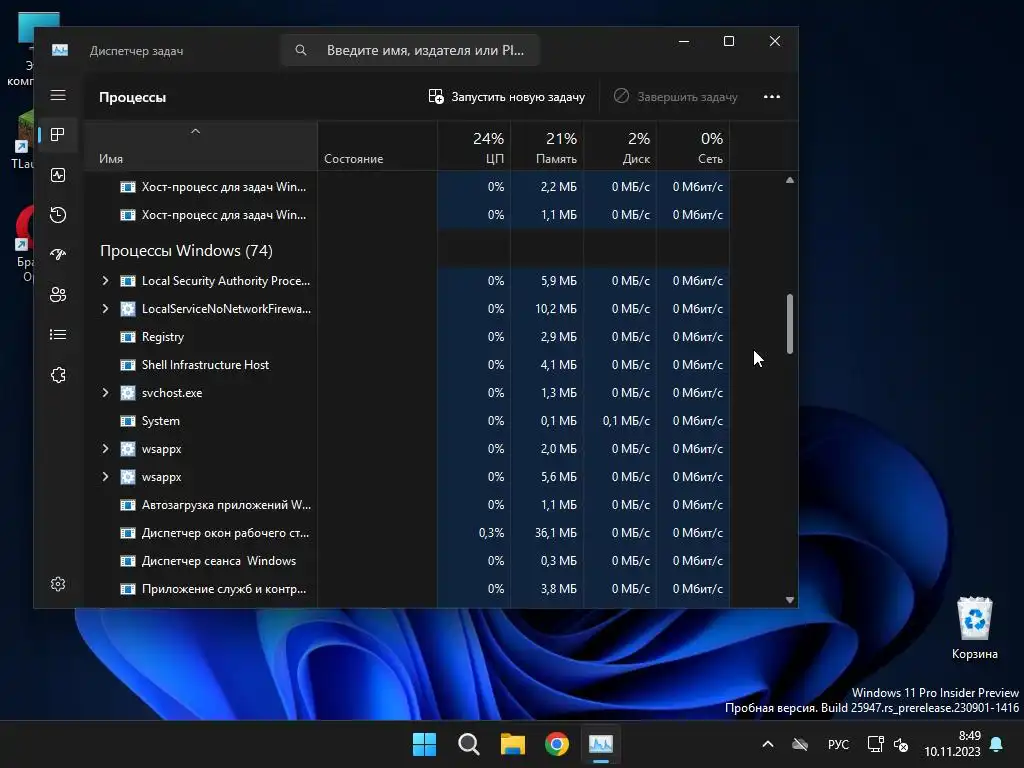Click the scrollbar up arrow
The image size is (1024, 768).
(x=790, y=180)
